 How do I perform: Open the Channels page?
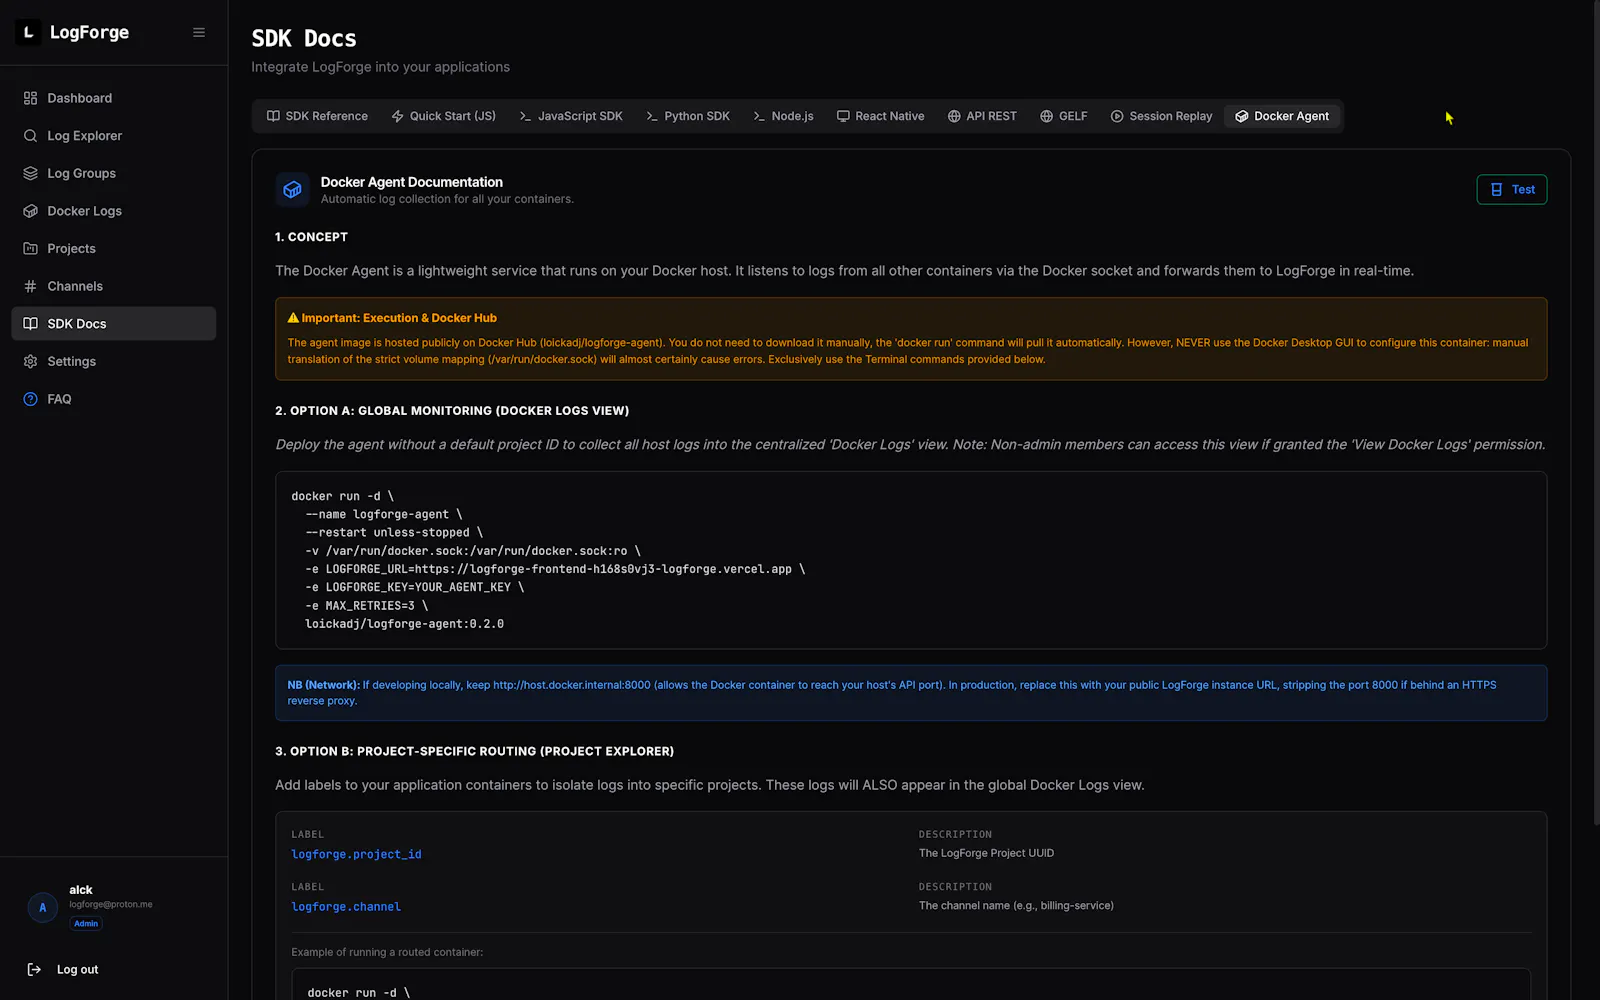coord(113,286)
